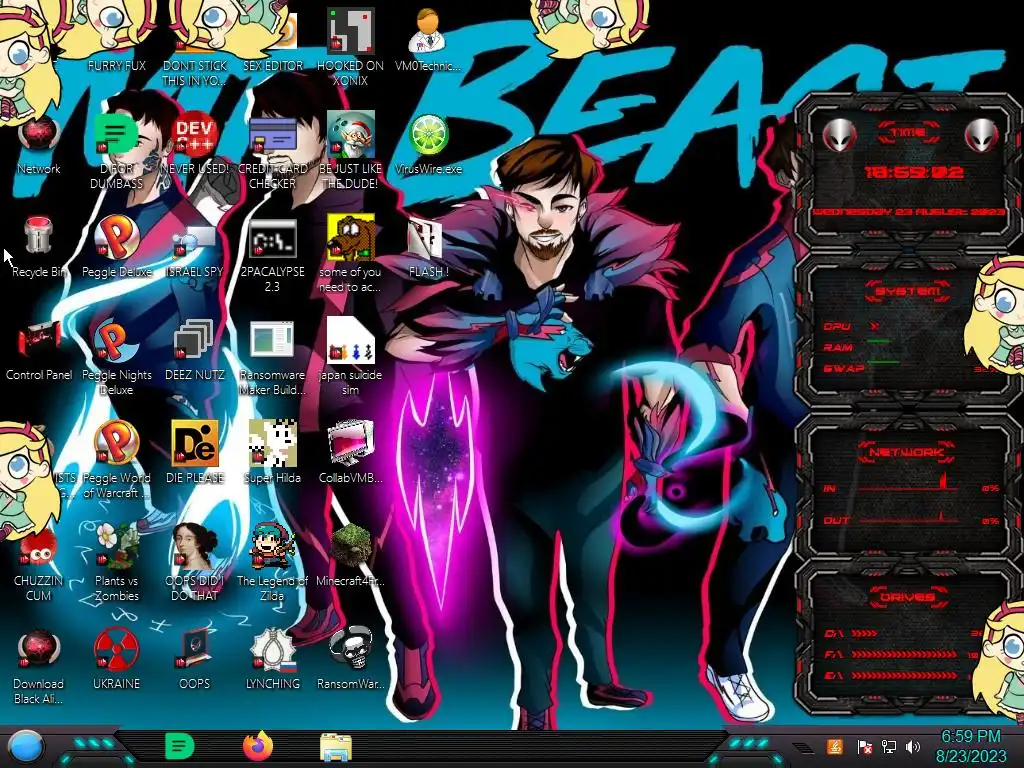The height and width of the screenshot is (768, 1024).
Task: Click the DRIVES gadget header
Action: tap(906, 597)
